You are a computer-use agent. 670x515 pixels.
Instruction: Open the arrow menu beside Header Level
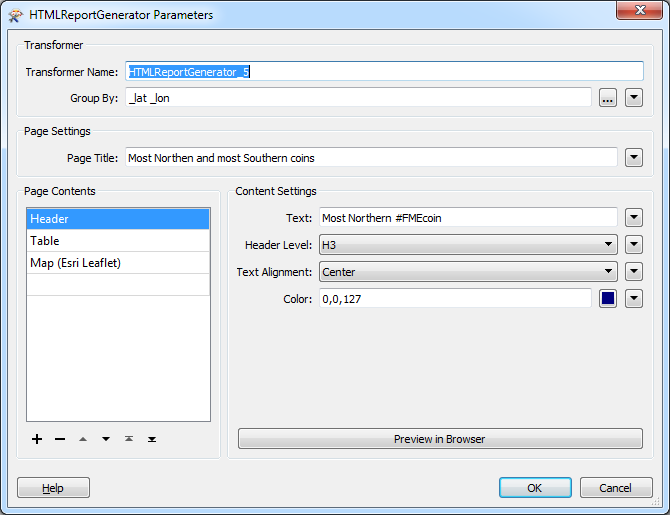(634, 245)
